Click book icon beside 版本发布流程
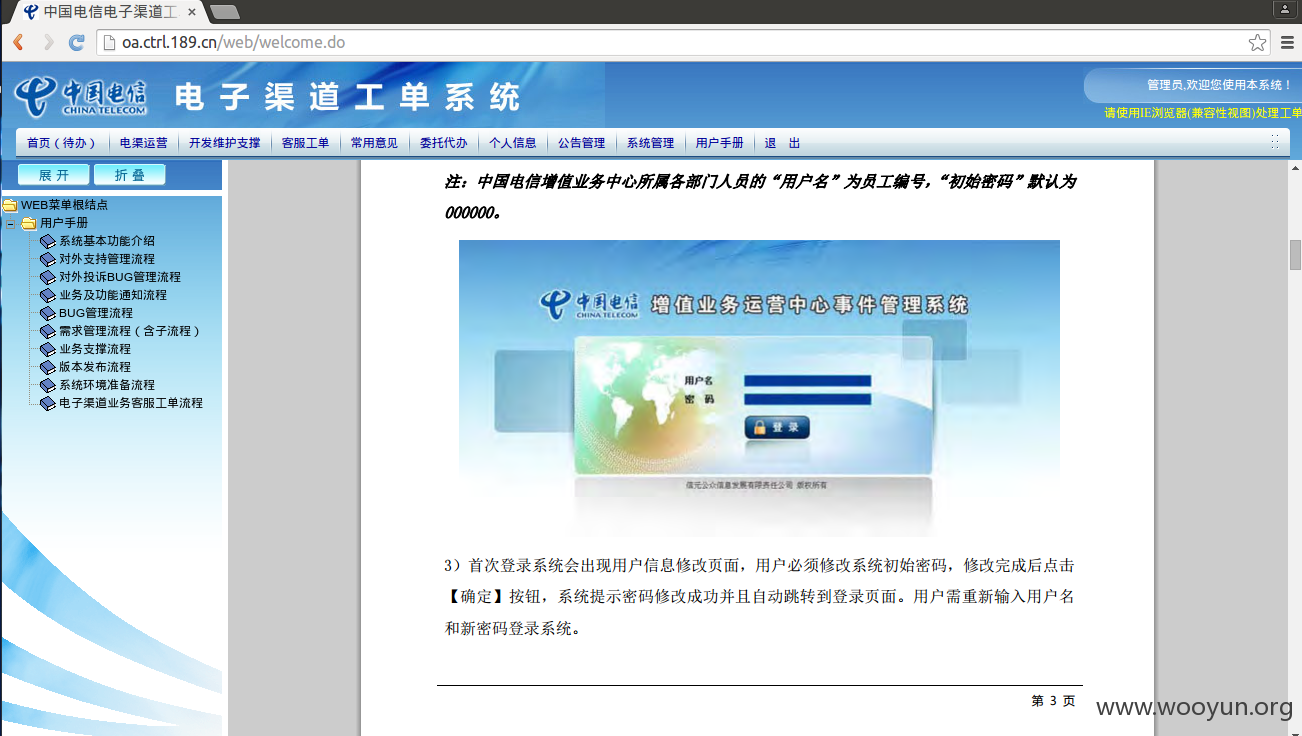 coord(48,367)
